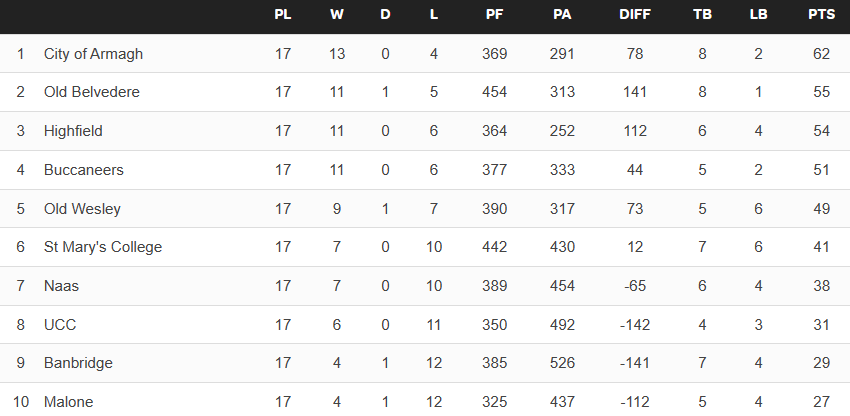
Task: Sort table by PTS column header
Action: click(x=822, y=15)
